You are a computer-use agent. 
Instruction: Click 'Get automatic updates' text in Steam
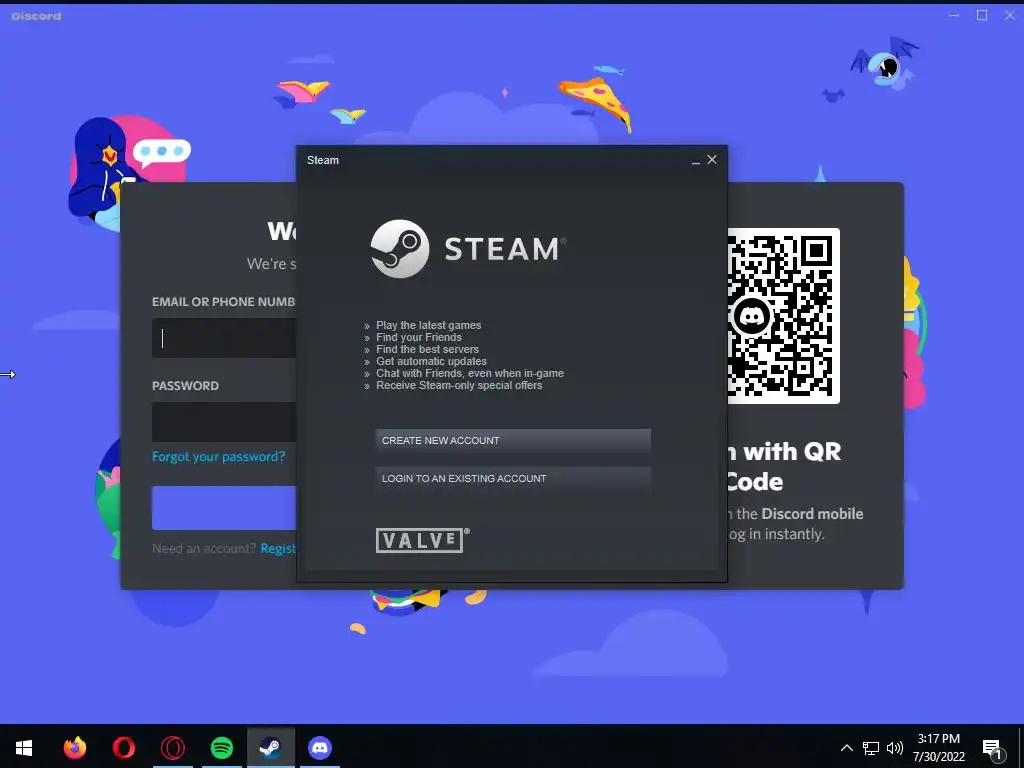point(431,361)
